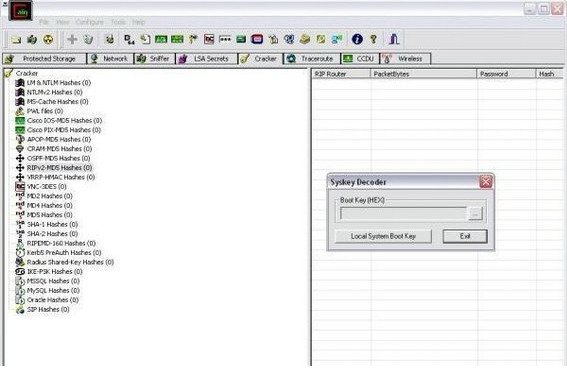Open the Box Revealer asterisks icon
This screenshot has height=372, width=567.
[225, 39]
